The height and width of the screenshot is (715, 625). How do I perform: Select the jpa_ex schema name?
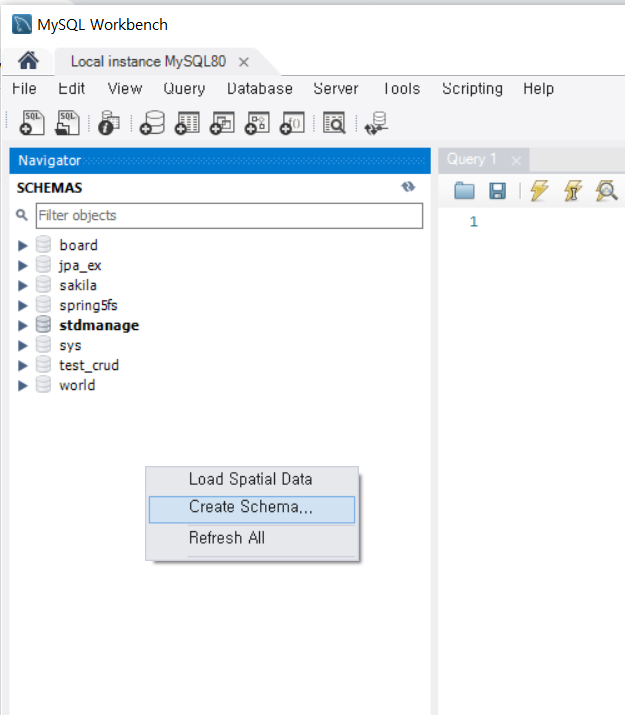[80, 266]
